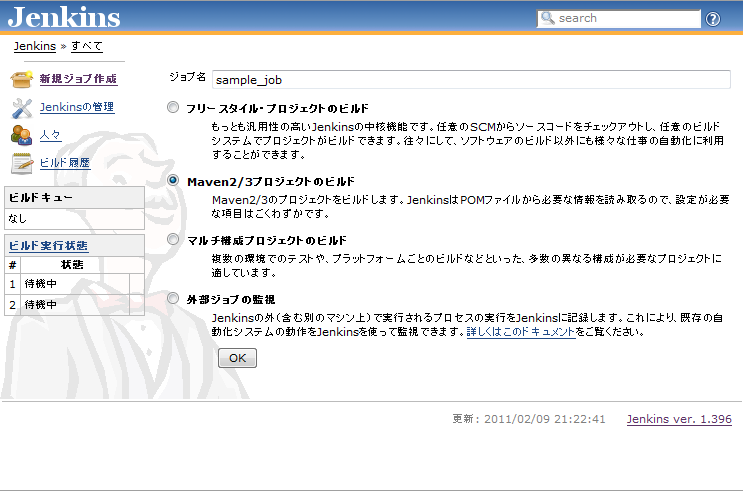Select 外部ジョブの監視 radio button
Viewport: 743px width, 492px height.
[173, 298]
